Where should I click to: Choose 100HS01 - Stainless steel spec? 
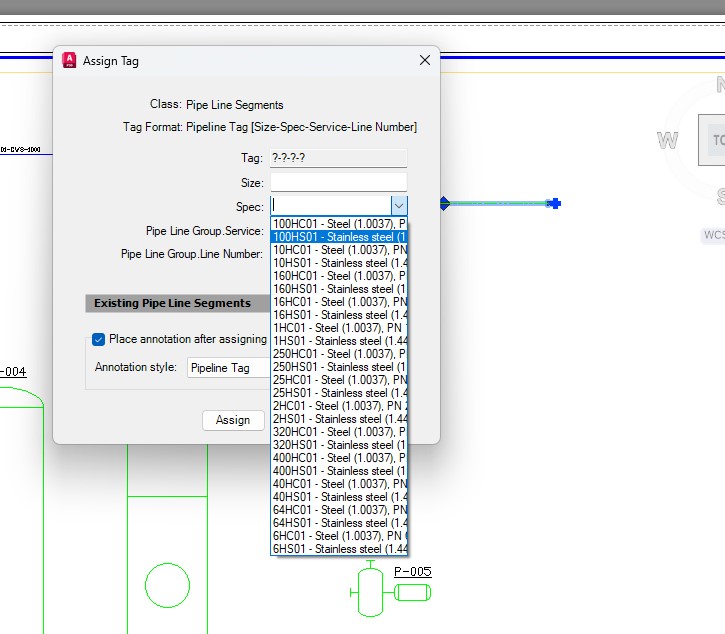339,237
